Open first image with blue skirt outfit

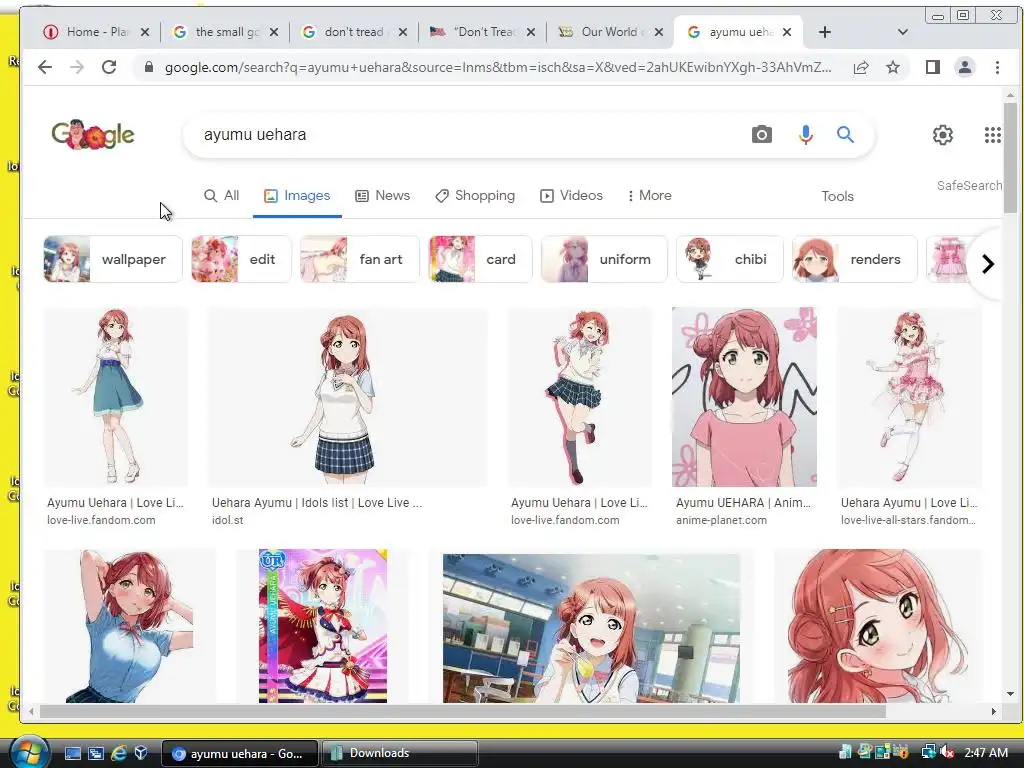116,397
